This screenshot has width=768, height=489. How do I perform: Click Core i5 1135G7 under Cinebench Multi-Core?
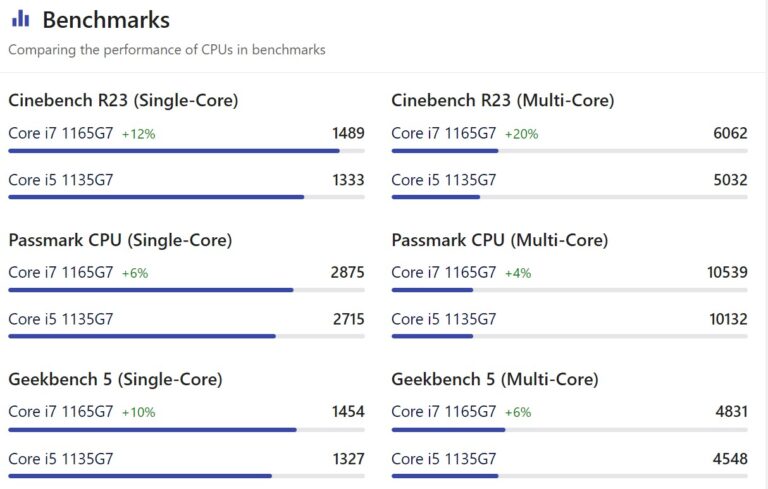click(443, 180)
